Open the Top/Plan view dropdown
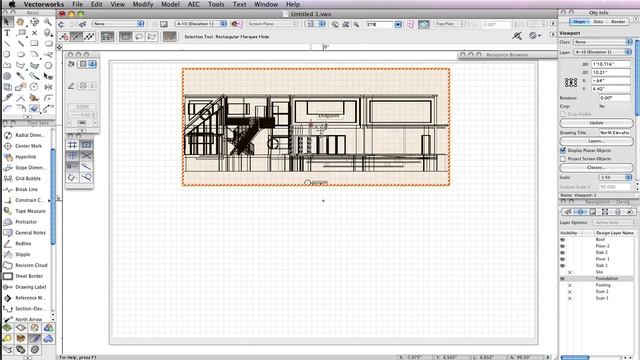The image size is (640, 360). click(449, 24)
